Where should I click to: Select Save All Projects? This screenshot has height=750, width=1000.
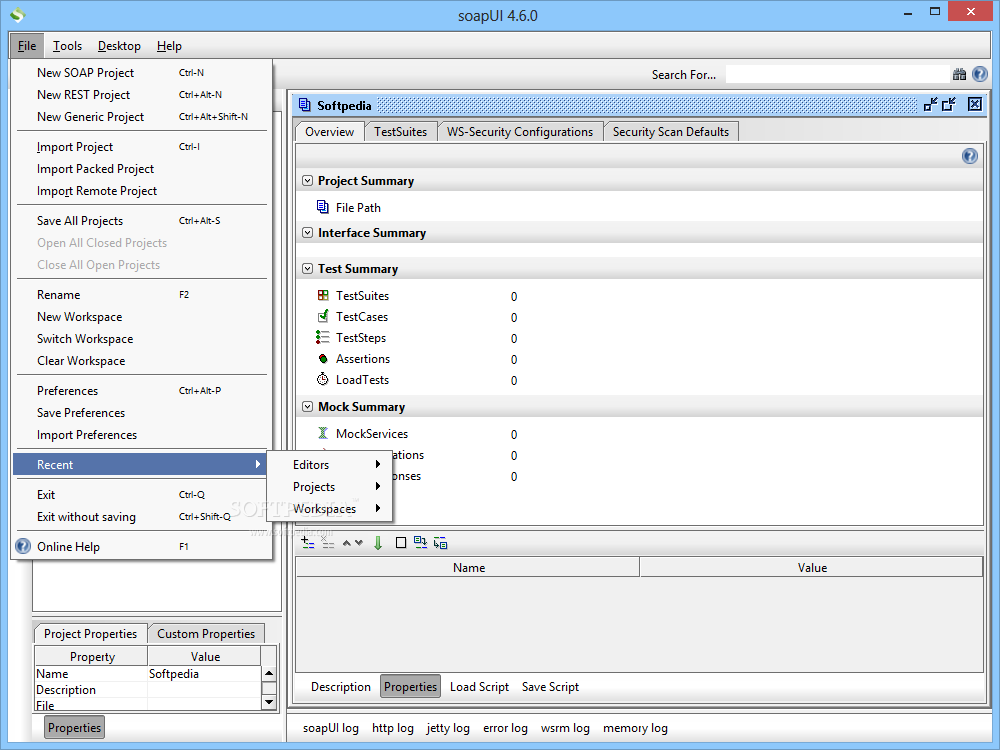point(142,221)
